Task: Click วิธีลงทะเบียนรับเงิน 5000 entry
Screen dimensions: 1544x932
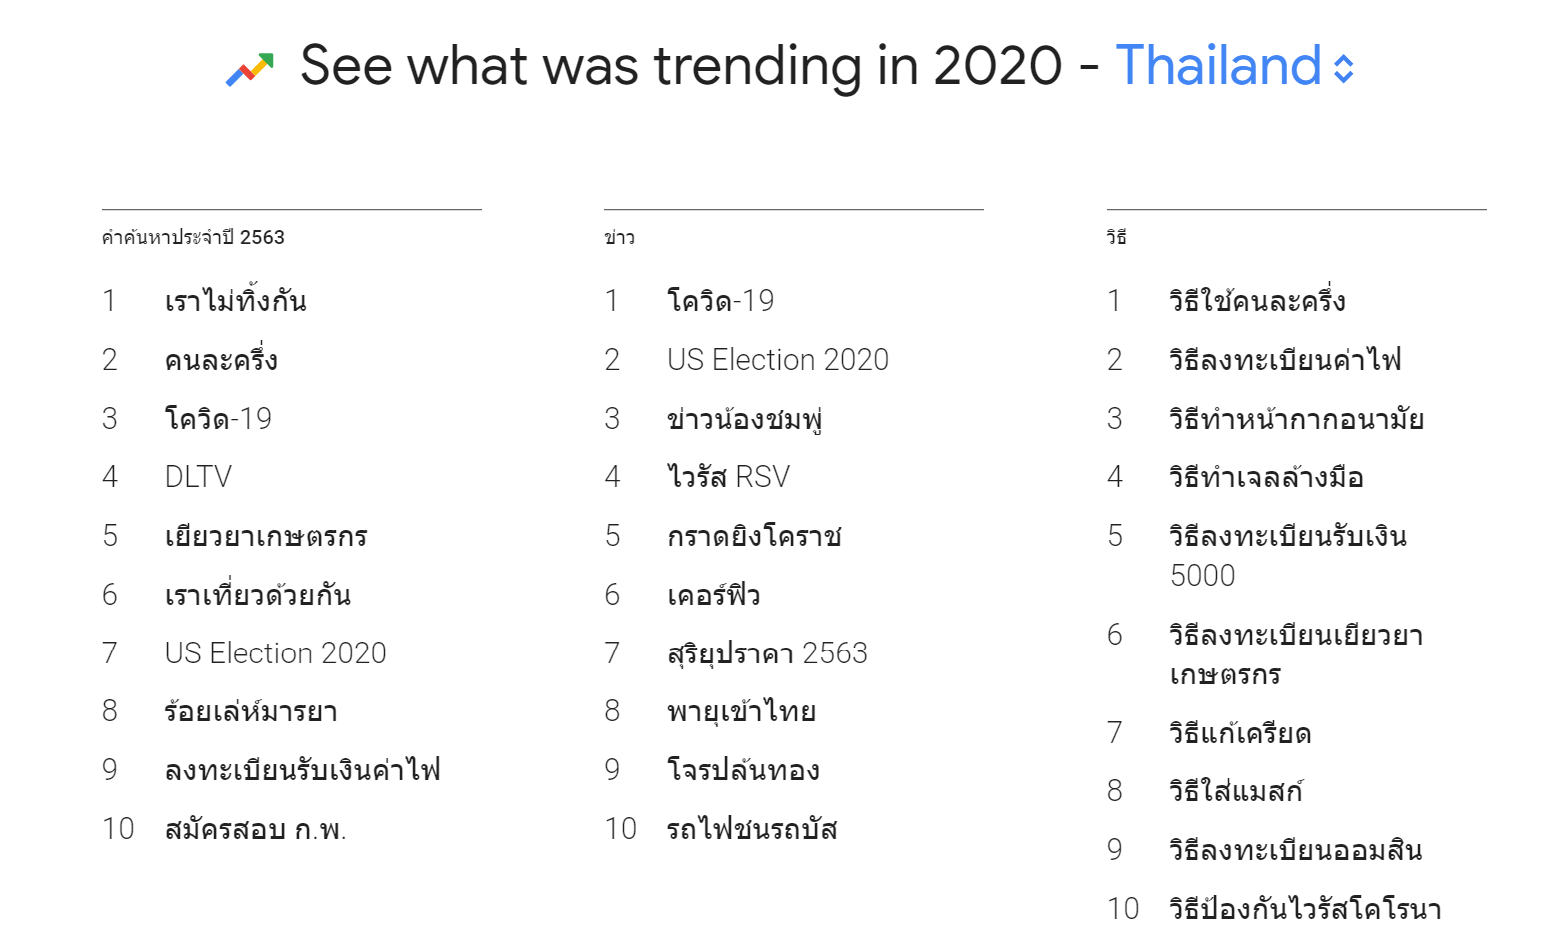Action: pos(1287,555)
